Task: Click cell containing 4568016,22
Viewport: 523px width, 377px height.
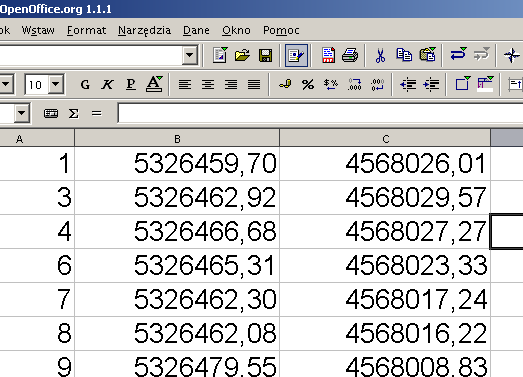Action: pos(385,334)
